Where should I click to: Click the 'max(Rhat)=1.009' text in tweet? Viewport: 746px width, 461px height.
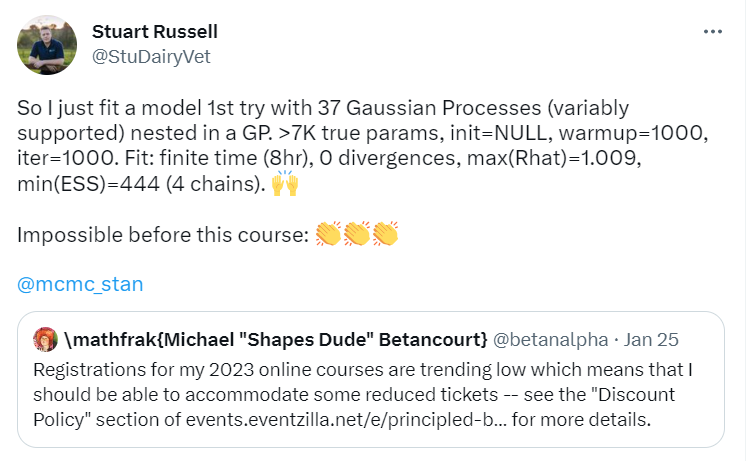point(554,158)
